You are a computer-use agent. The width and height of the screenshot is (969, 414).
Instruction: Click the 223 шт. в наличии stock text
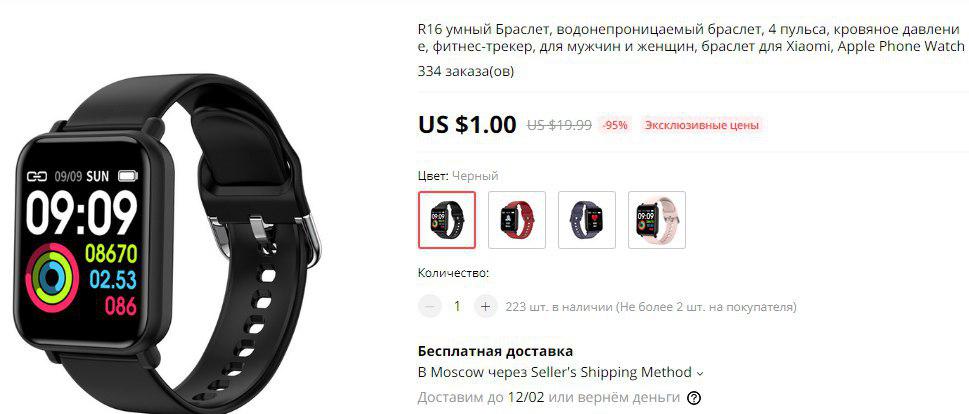(x=651, y=306)
